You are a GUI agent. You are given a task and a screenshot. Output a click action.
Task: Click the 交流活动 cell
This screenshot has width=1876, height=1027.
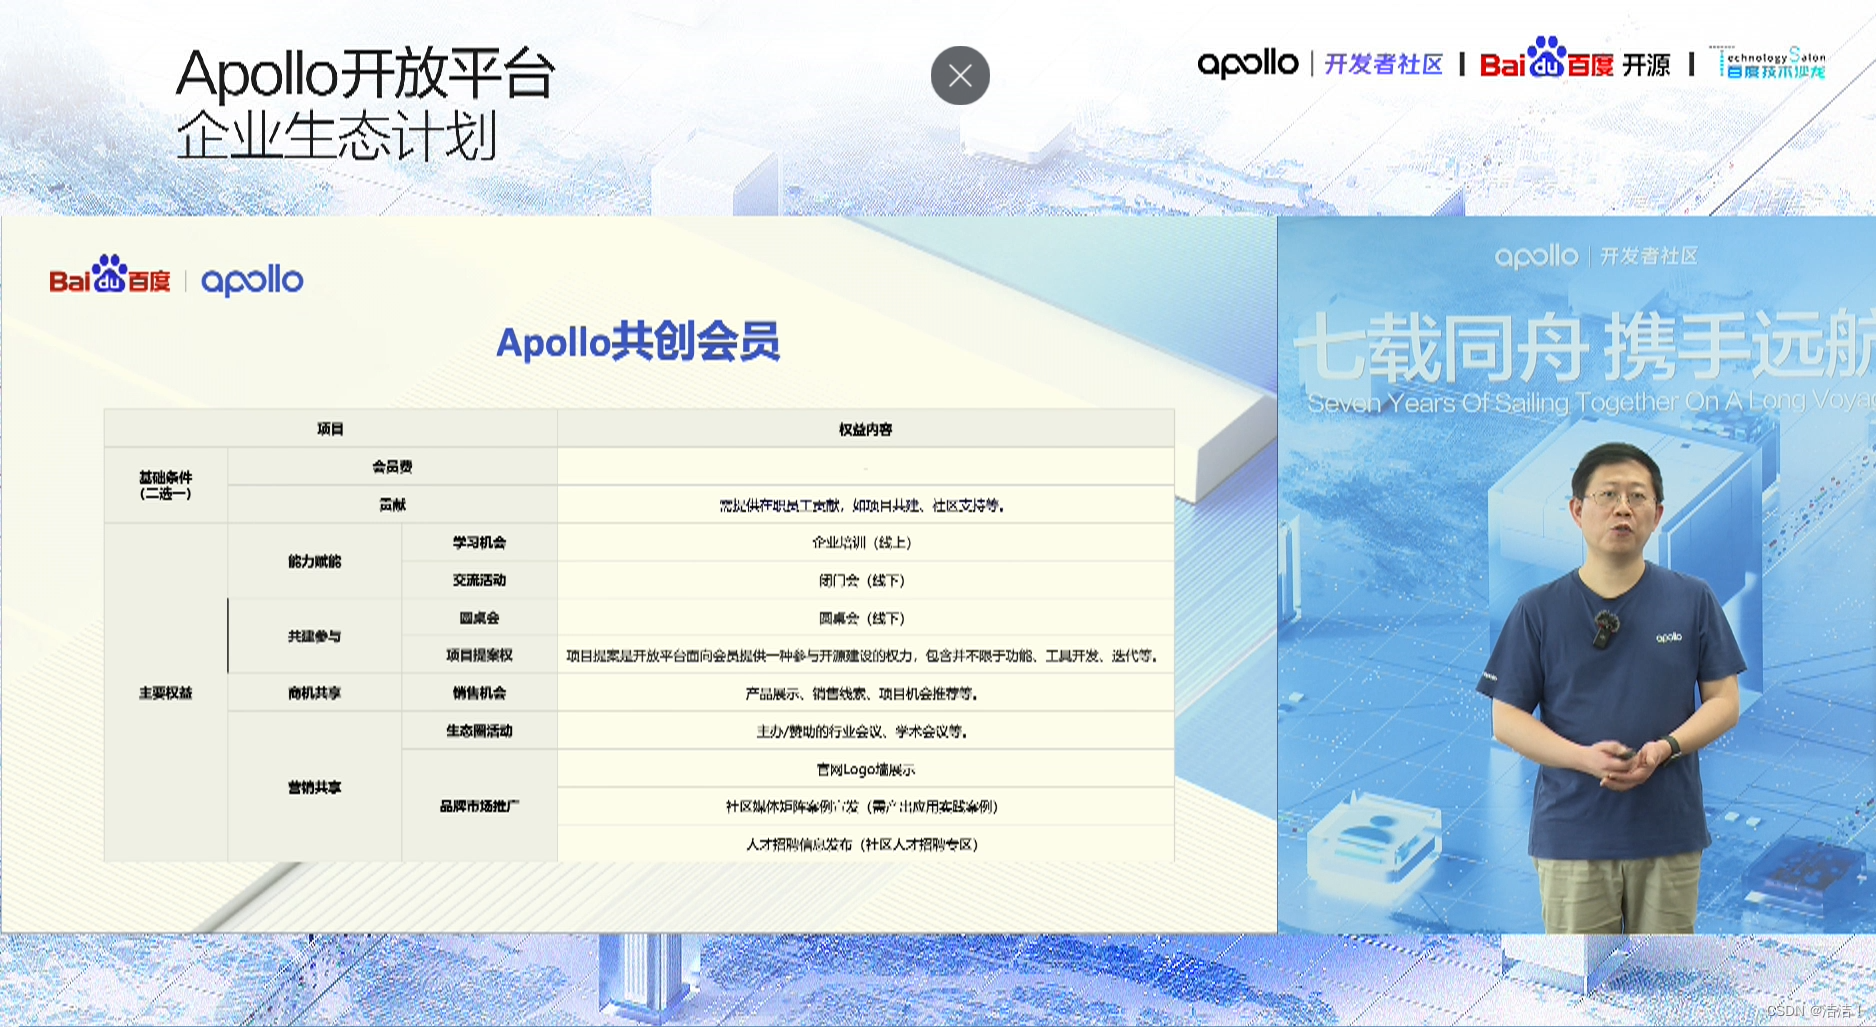click(479, 581)
